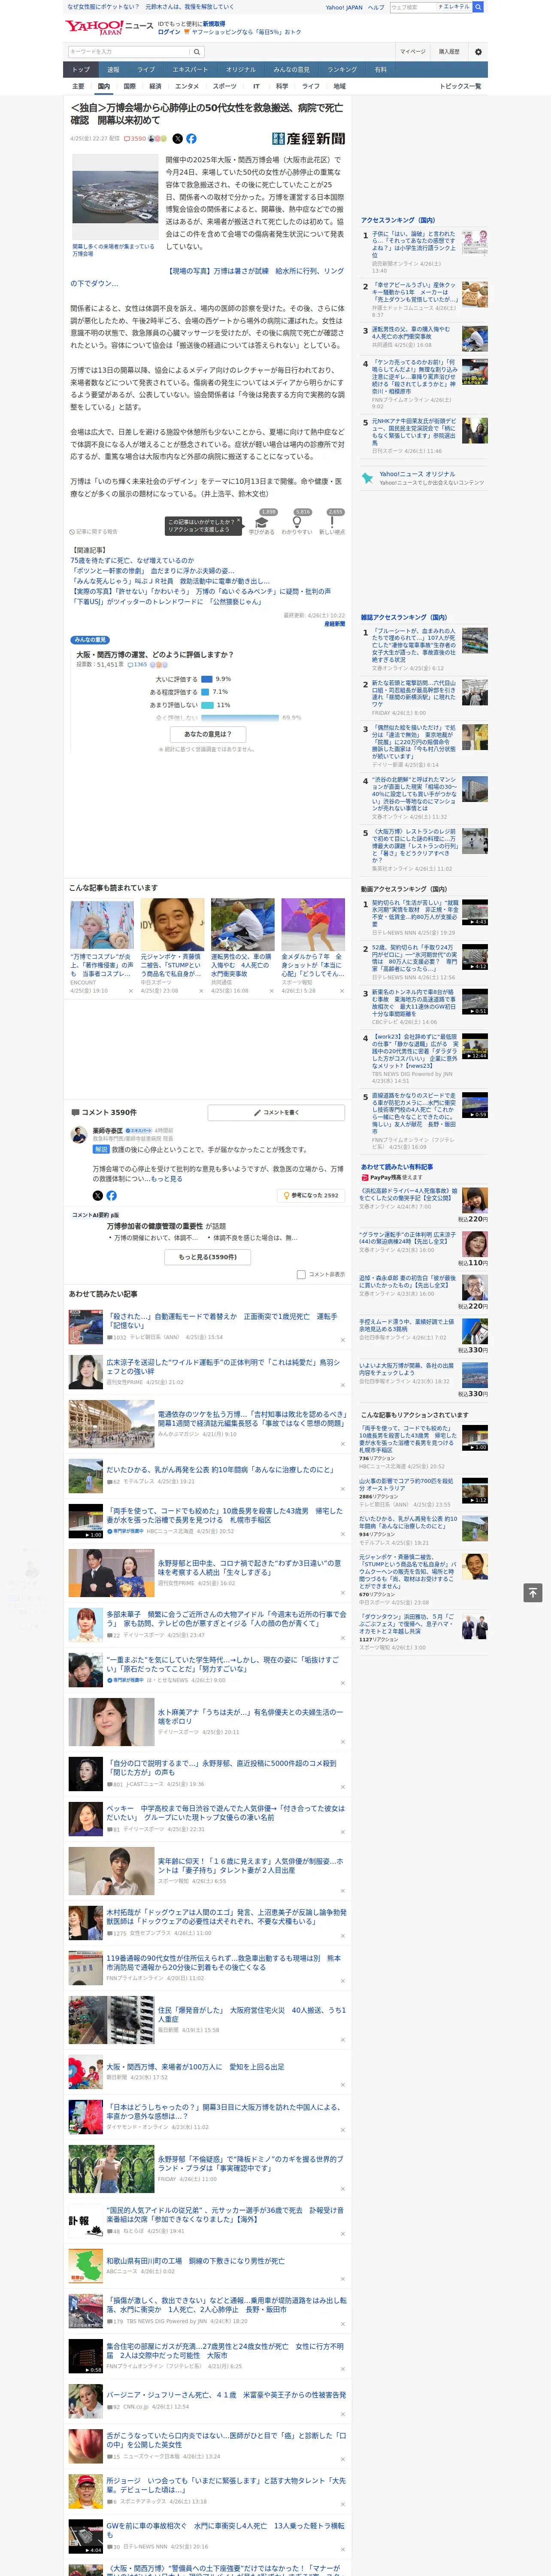The width and height of the screenshot is (551, 2576).
Task: Share the article headline on Facebook
Action: coord(191,139)
